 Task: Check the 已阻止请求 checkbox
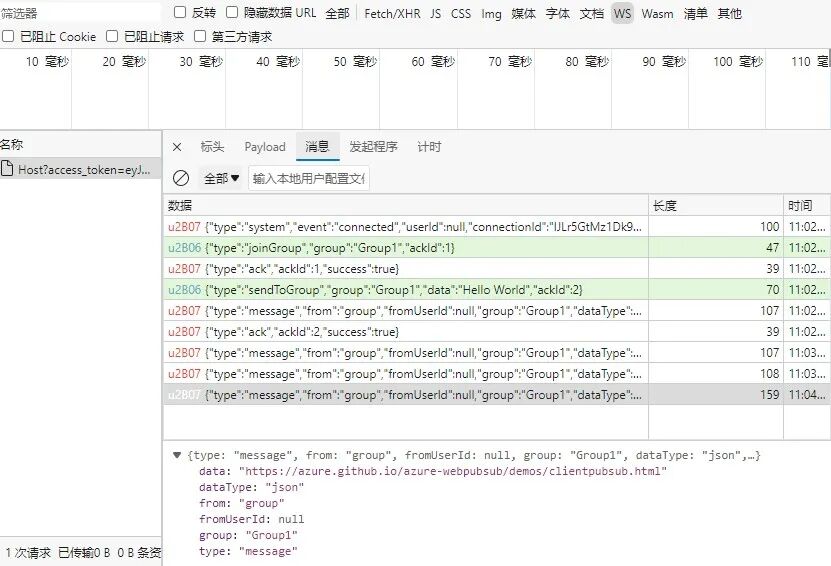point(112,36)
